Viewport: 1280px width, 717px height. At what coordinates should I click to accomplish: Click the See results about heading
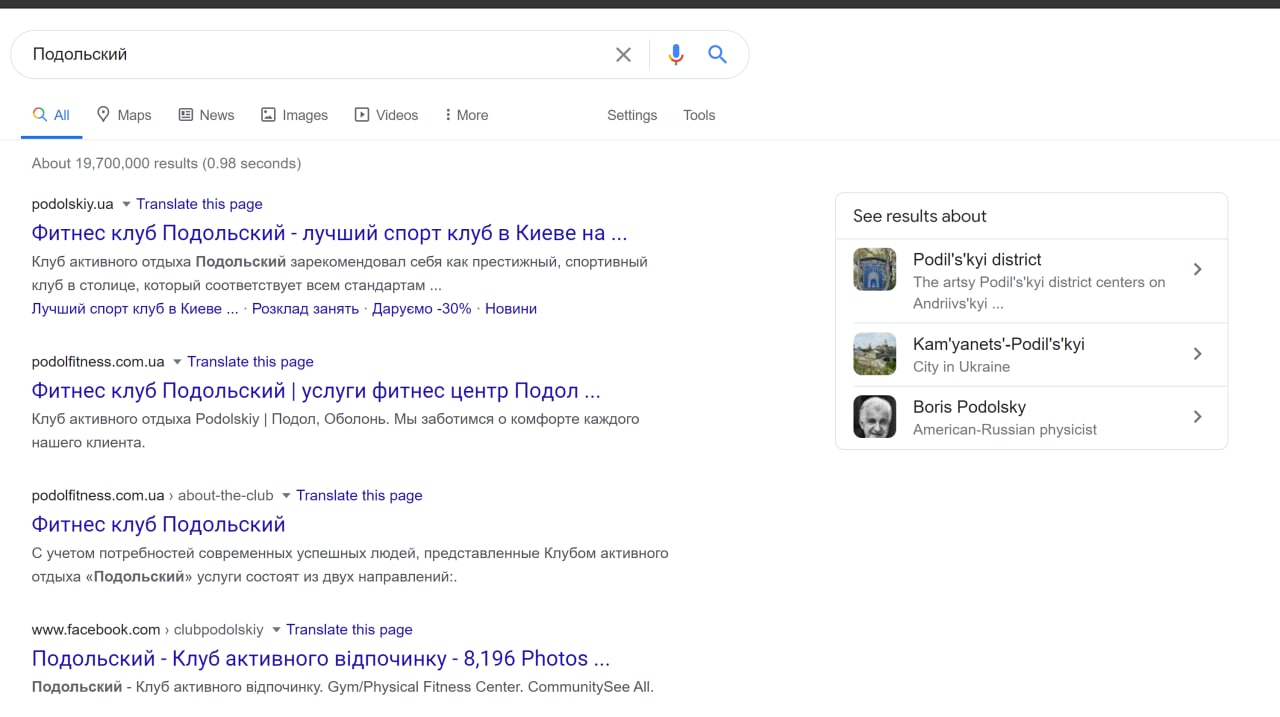tap(920, 216)
